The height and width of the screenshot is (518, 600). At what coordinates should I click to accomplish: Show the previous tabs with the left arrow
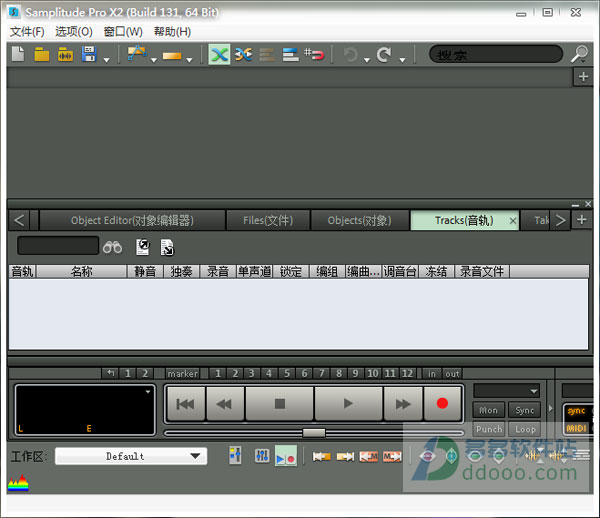19,220
